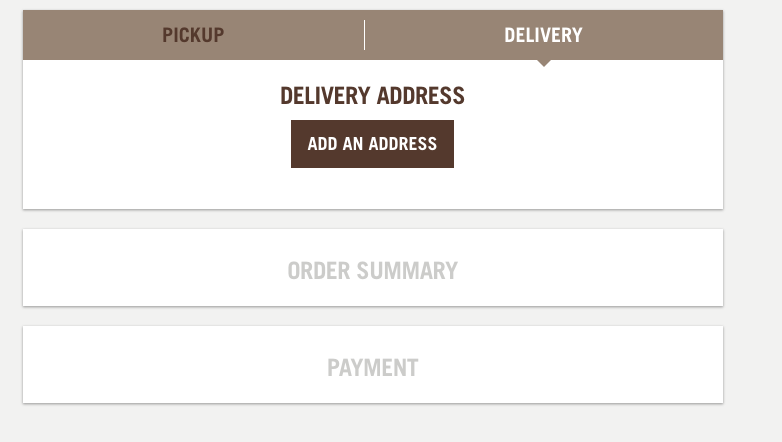The width and height of the screenshot is (782, 442).
Task: Open the PAYMENT card text
Action: (373, 368)
